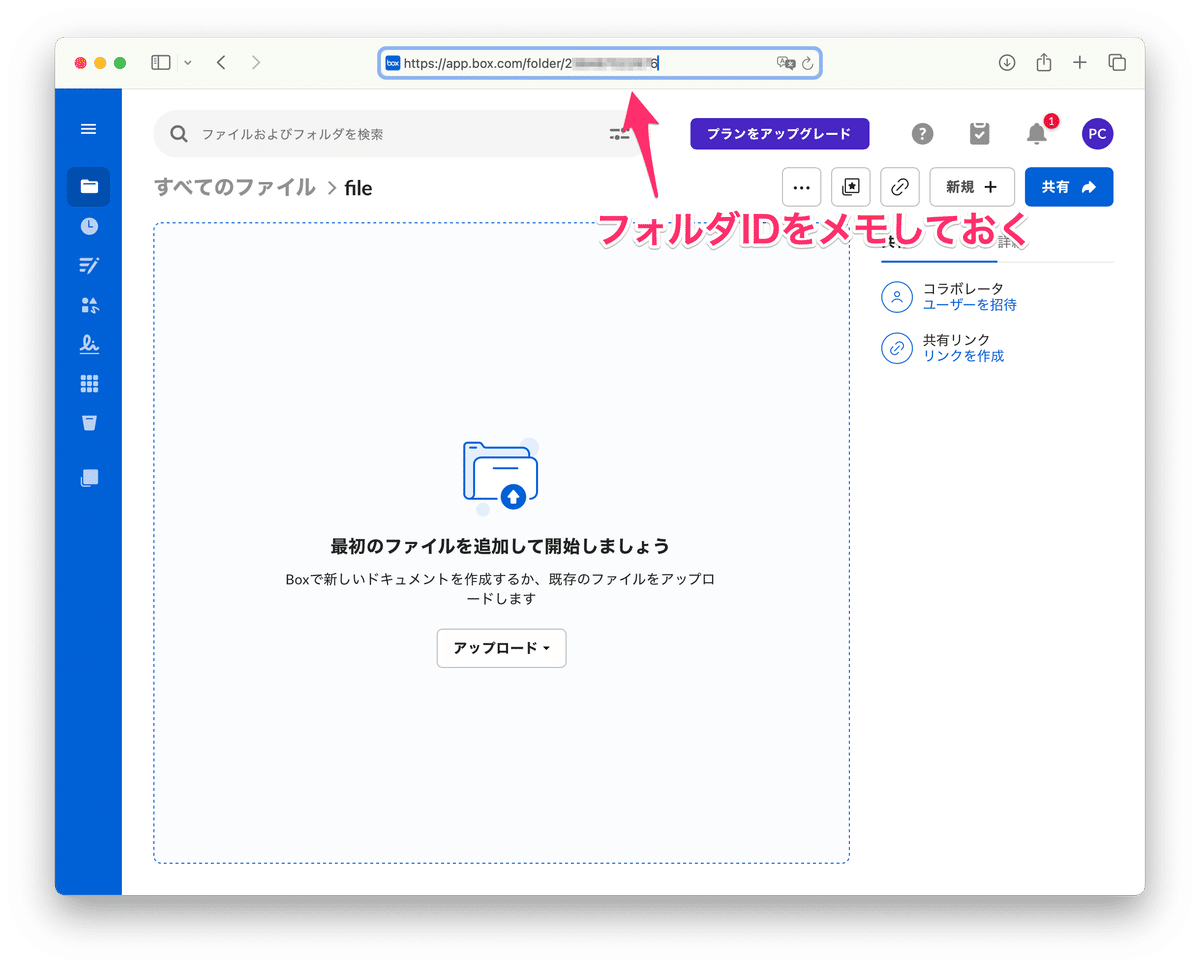Click the PC account avatar
1200x968 pixels.
click(1097, 133)
